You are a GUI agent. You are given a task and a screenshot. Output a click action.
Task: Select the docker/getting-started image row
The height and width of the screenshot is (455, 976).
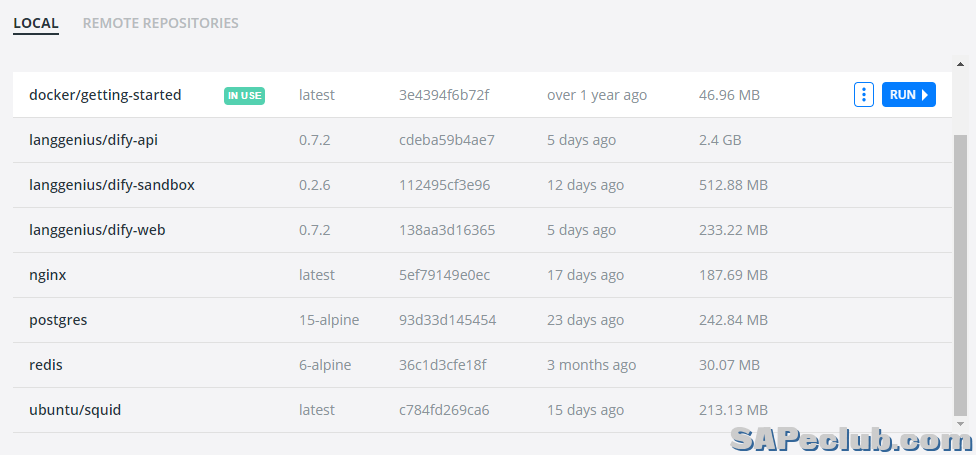(105, 95)
